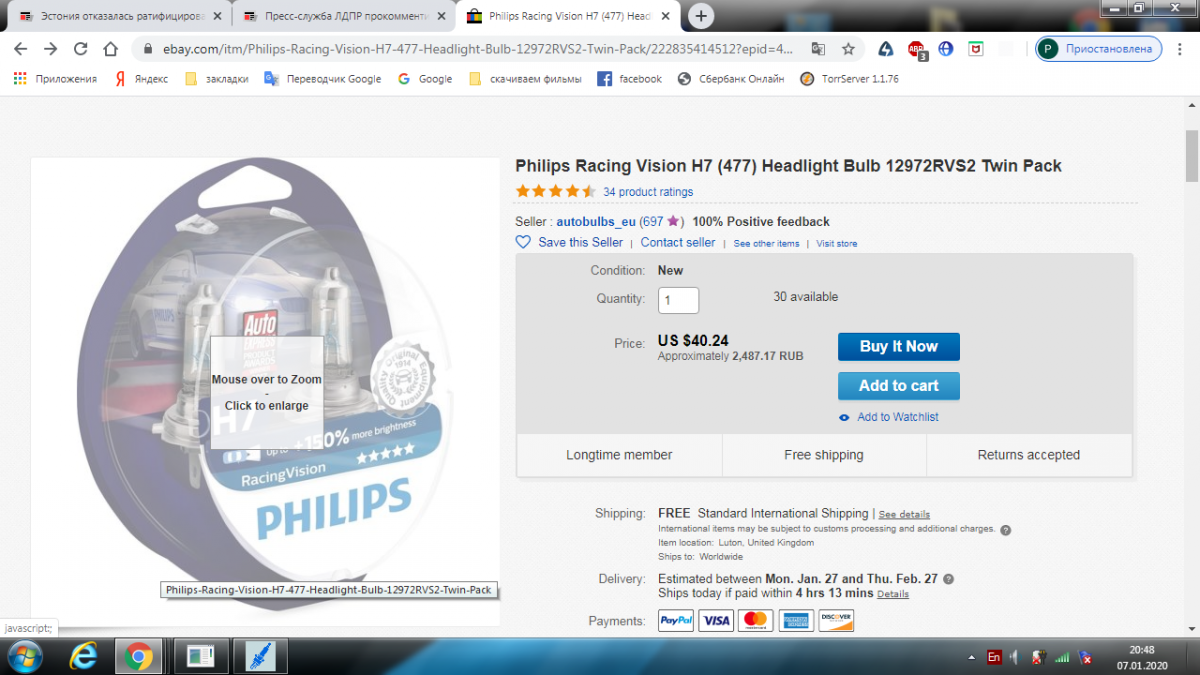
Task: Open Internet Explorer from the taskbar
Action: click(x=84, y=656)
